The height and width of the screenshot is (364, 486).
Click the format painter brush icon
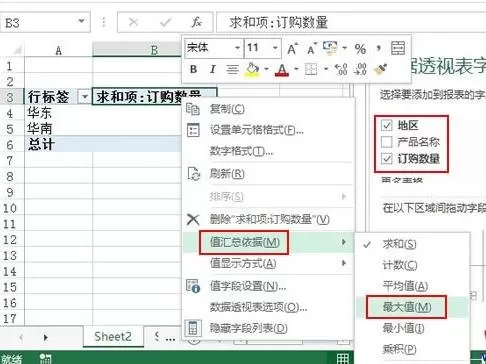[381, 69]
